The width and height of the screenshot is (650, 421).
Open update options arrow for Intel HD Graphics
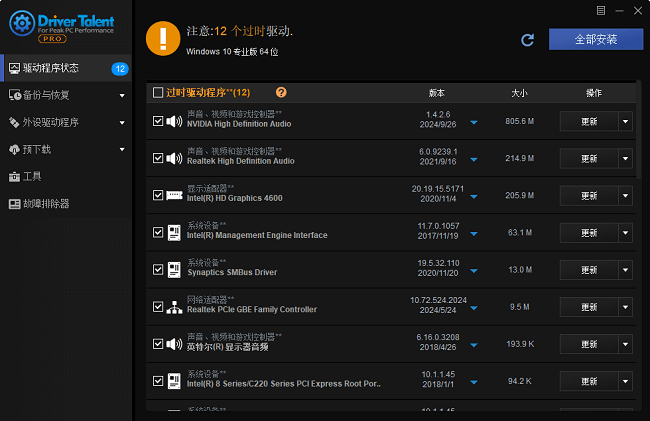626,196
